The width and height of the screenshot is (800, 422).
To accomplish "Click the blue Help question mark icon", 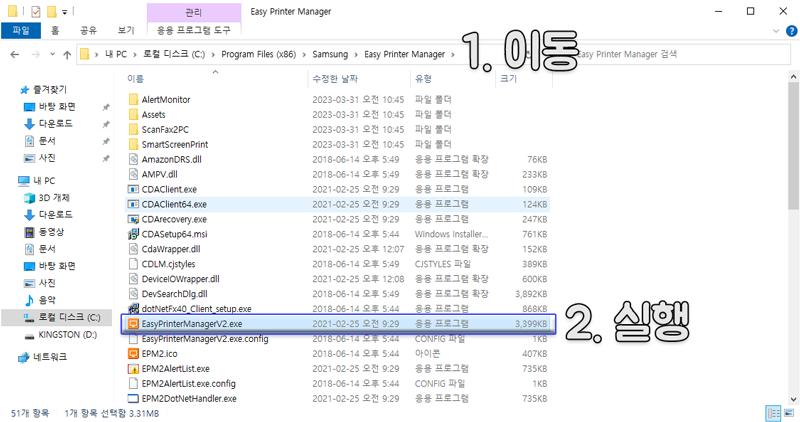I will pyautogui.click(x=791, y=31).
